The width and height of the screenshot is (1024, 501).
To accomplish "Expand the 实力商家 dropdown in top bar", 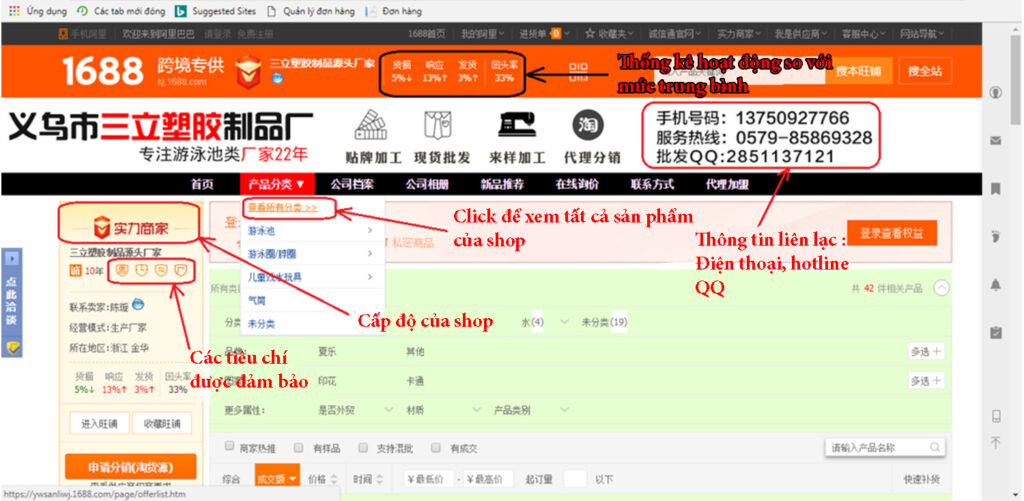I will tap(739, 33).
